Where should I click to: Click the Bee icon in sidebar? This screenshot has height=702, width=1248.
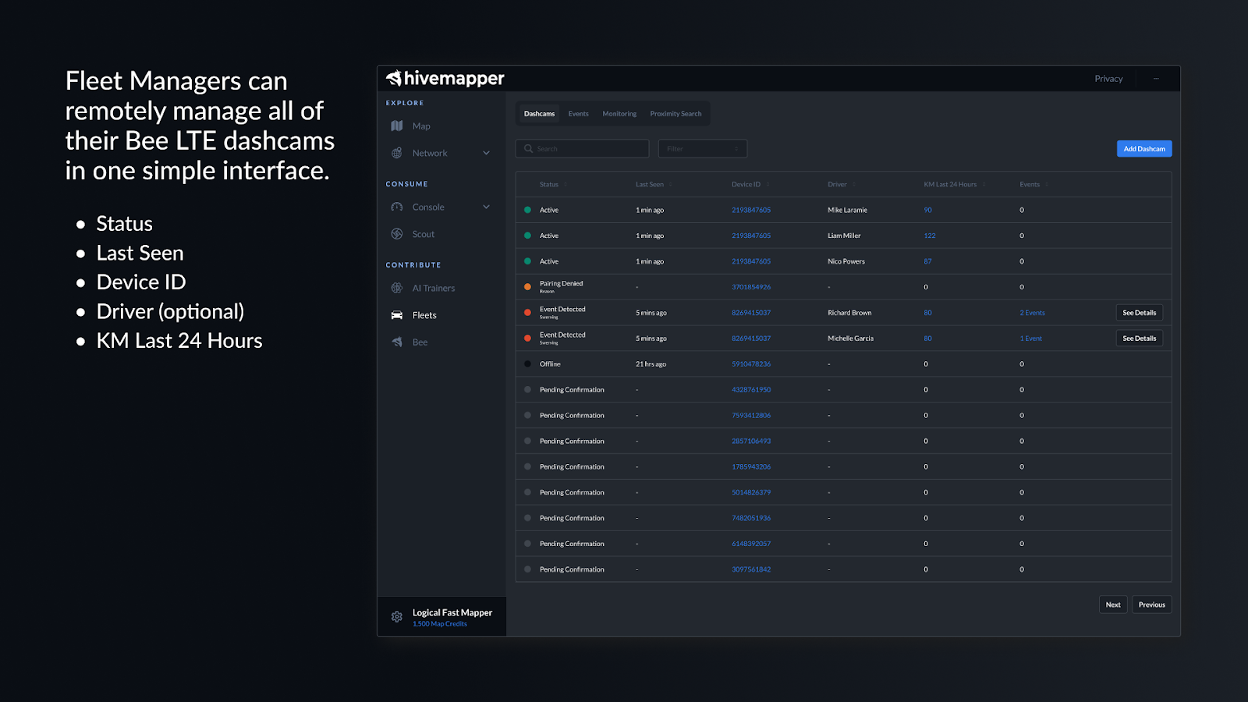click(397, 342)
